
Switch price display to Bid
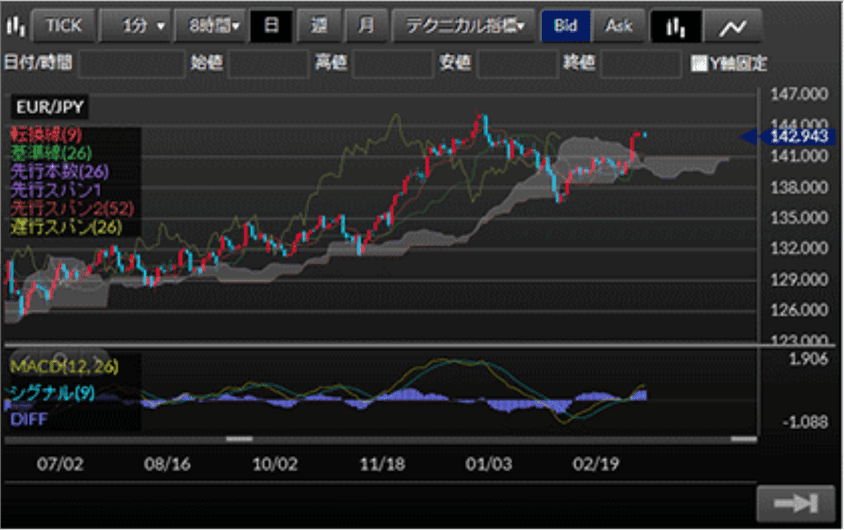point(565,26)
